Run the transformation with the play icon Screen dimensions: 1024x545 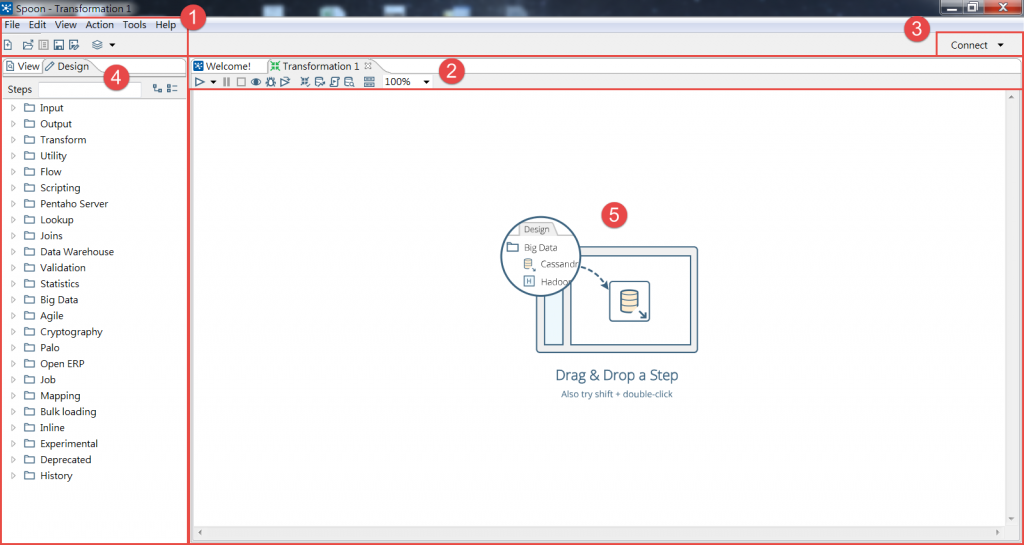tap(200, 82)
